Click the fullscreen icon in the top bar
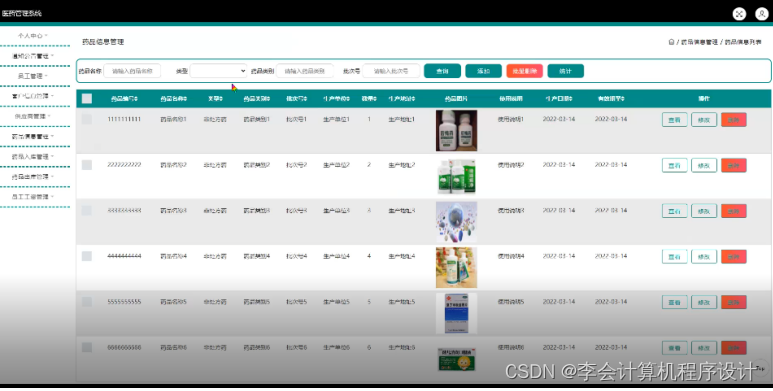This screenshot has height=391, width=773. click(739, 14)
